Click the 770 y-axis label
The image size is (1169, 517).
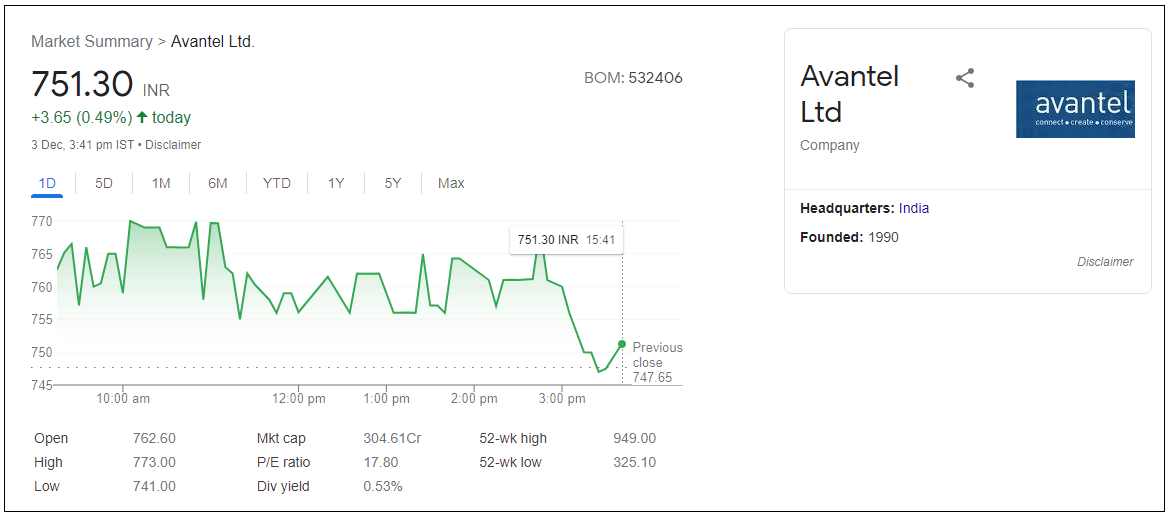click(42, 222)
